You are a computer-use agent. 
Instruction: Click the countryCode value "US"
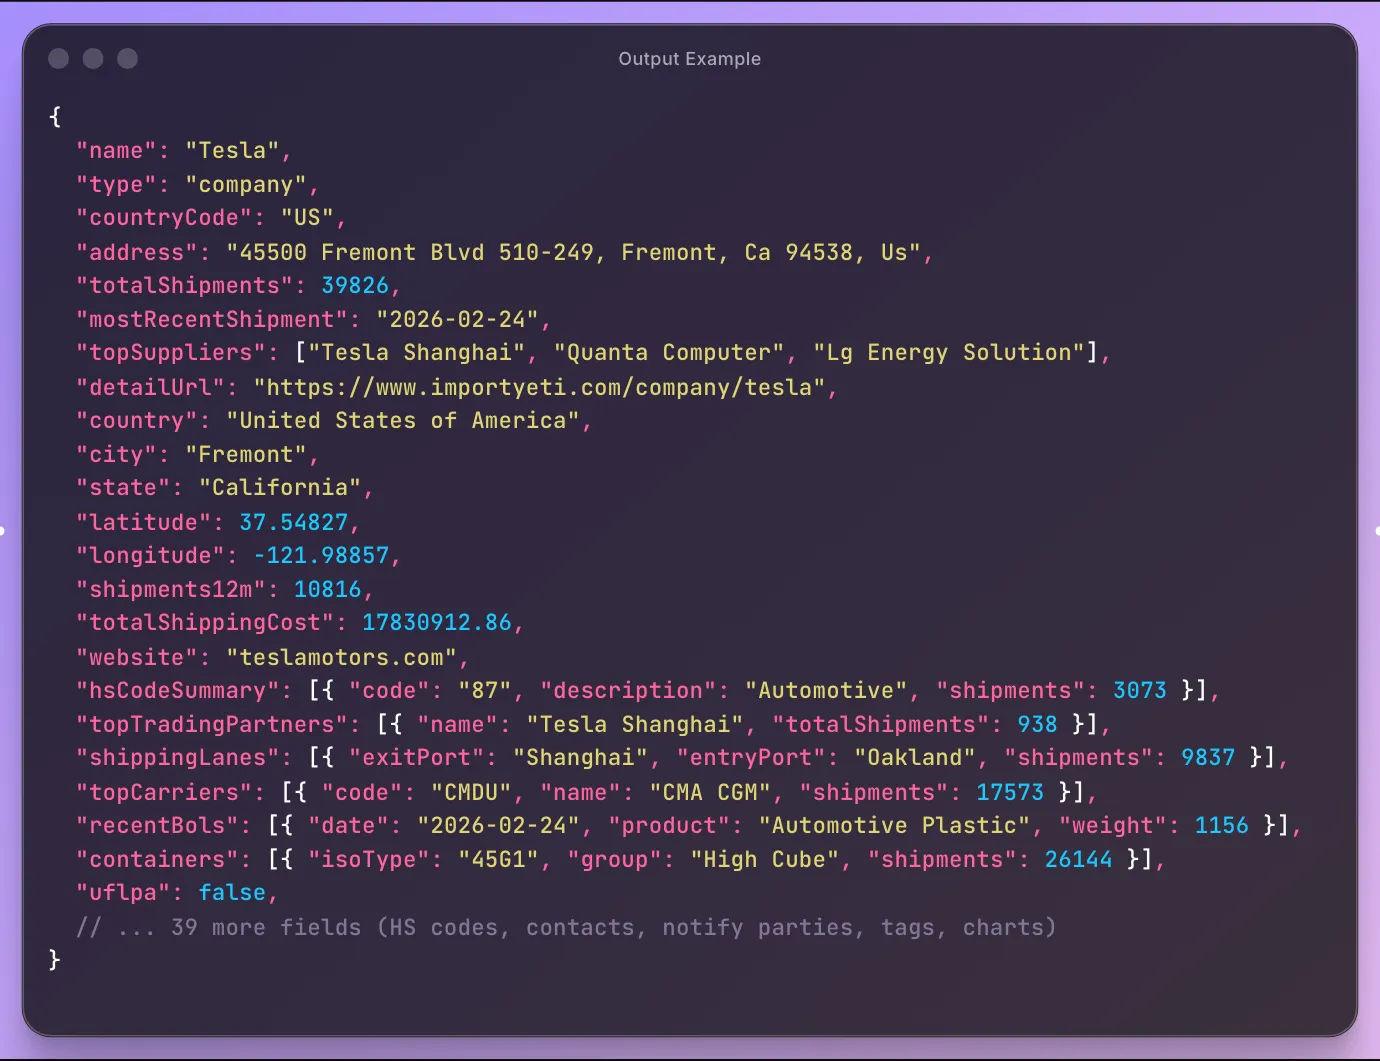pos(312,217)
